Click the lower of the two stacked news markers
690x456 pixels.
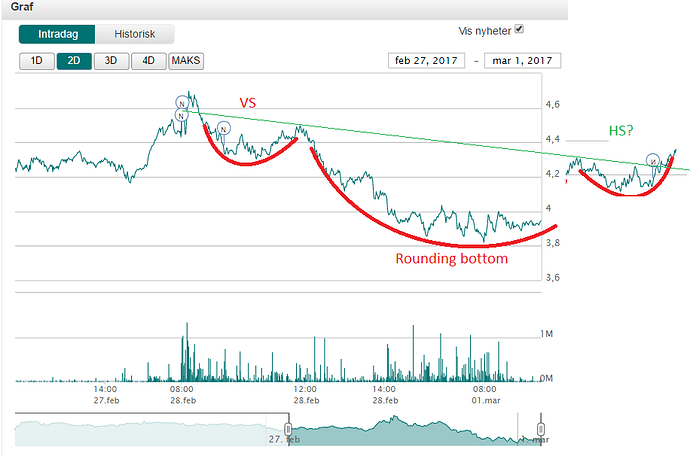(180, 115)
